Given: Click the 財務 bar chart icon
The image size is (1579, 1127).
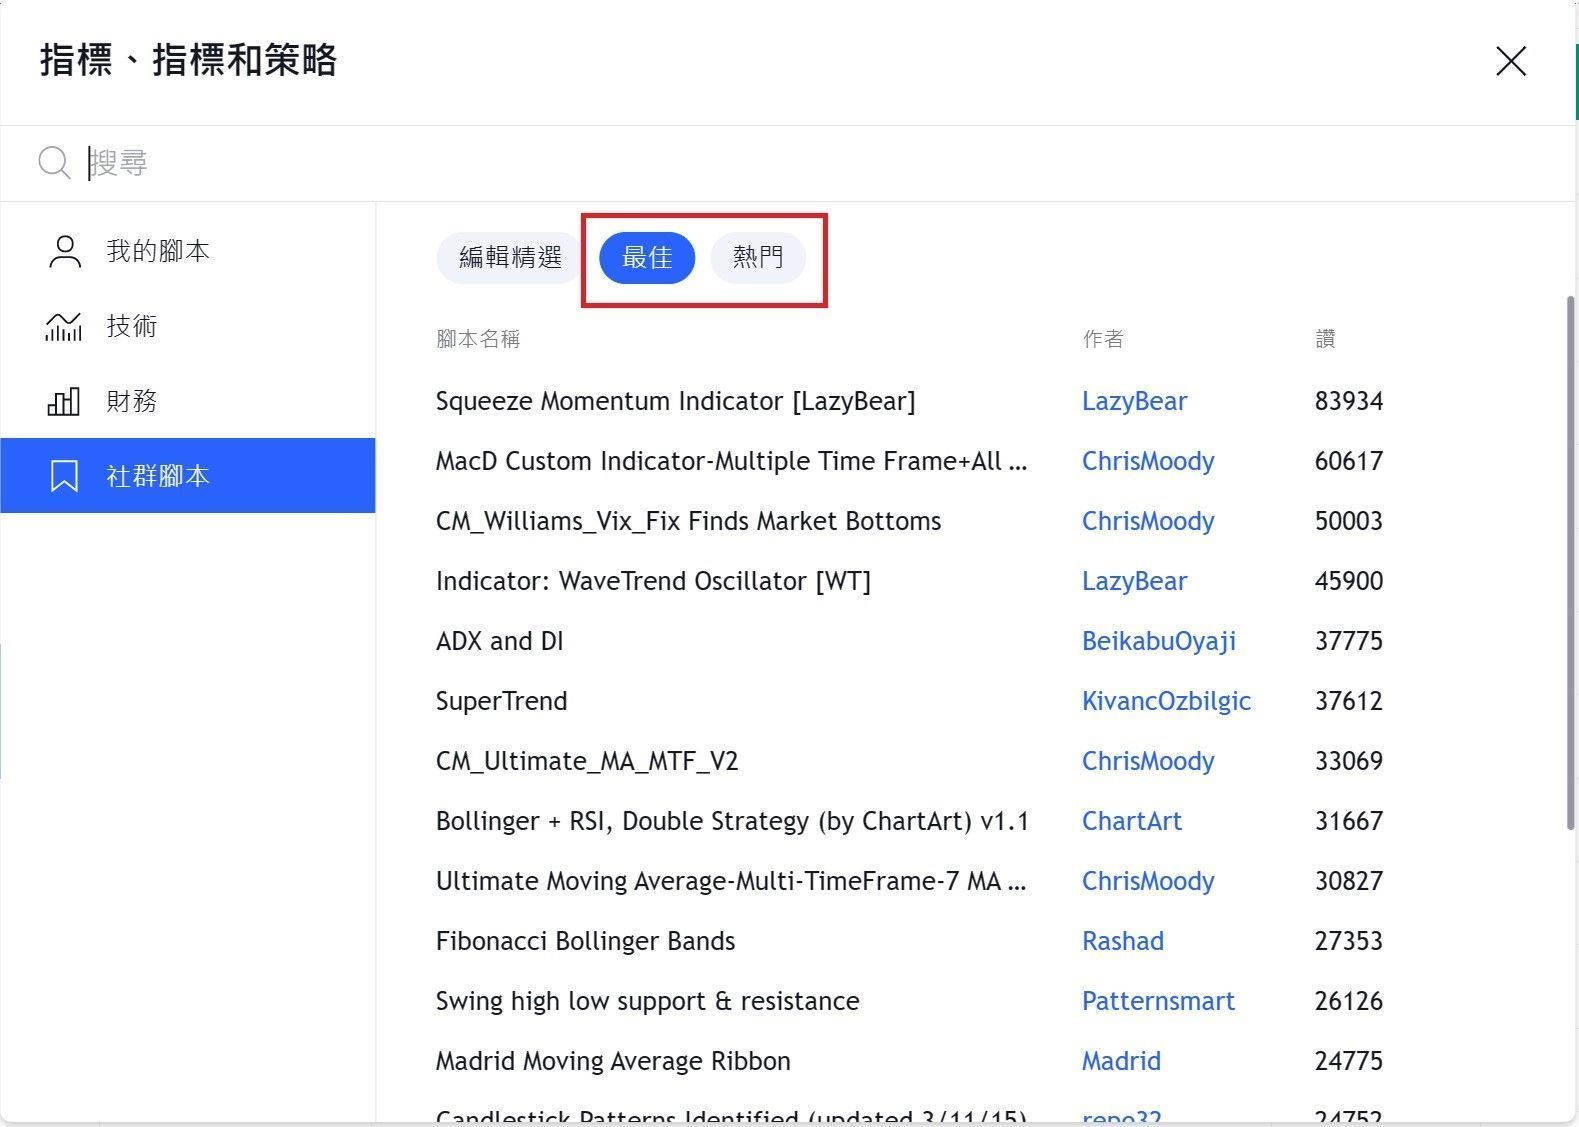Looking at the screenshot, I should (63, 402).
